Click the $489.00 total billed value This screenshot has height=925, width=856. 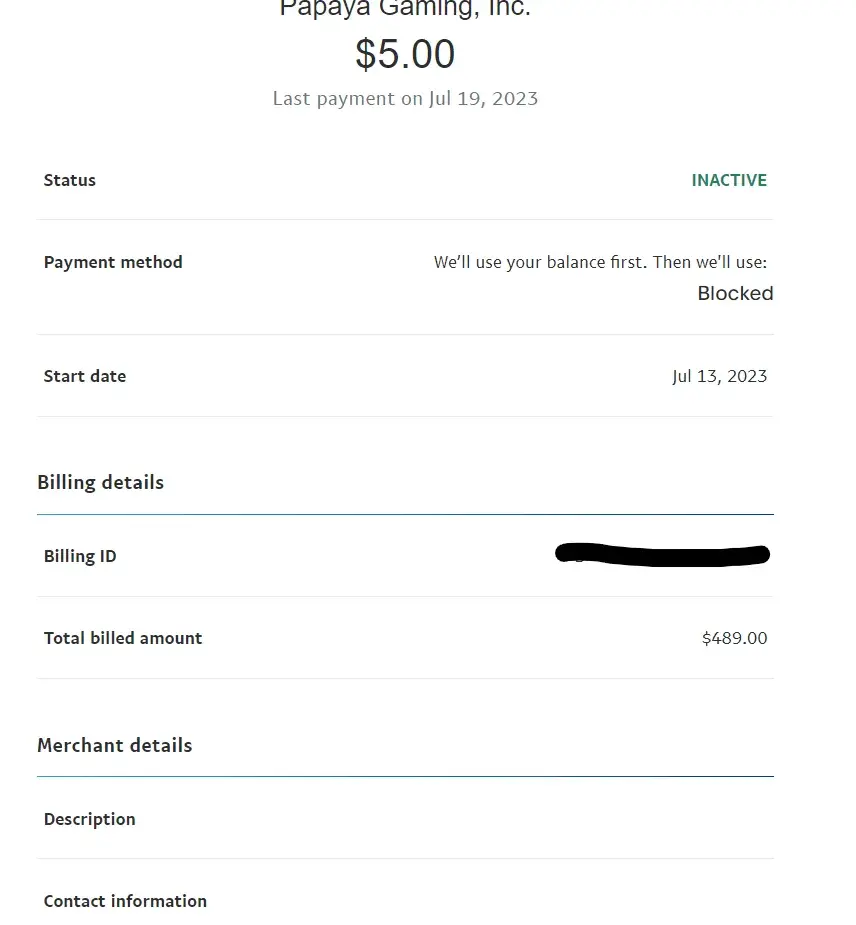(734, 639)
